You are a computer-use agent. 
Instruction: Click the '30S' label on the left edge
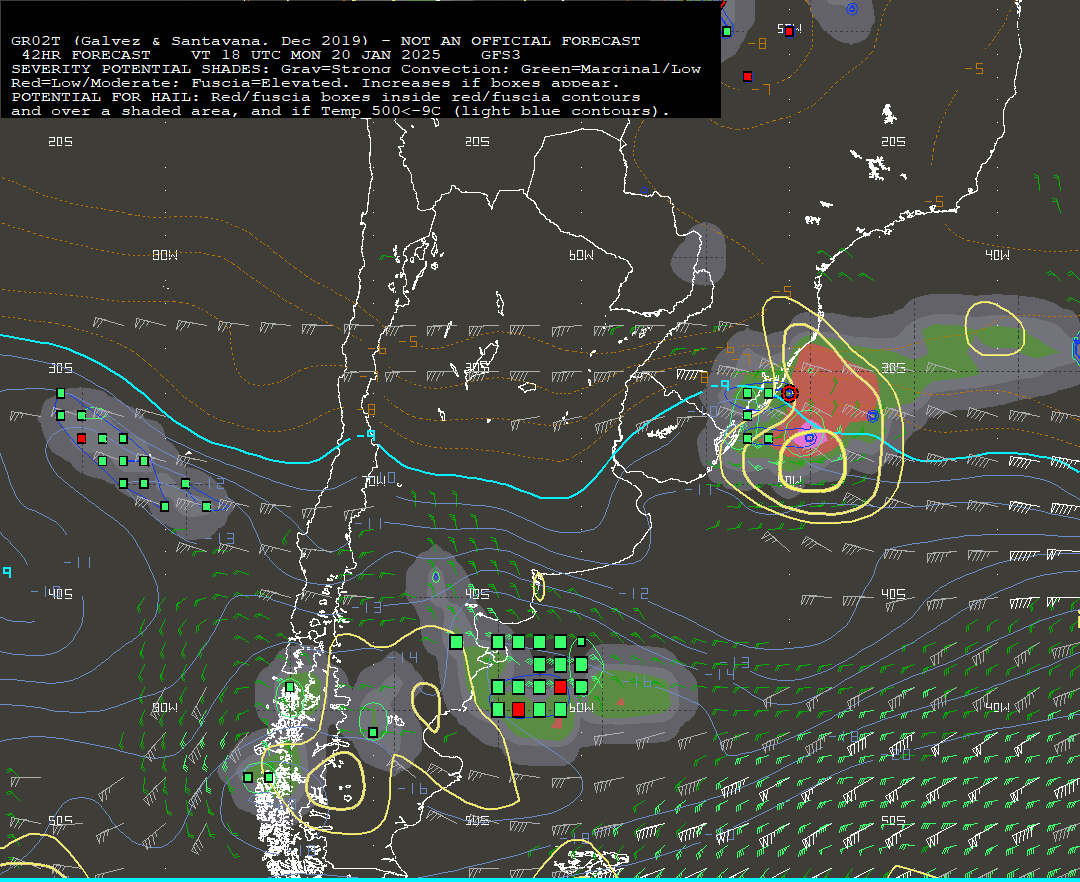coord(61,368)
